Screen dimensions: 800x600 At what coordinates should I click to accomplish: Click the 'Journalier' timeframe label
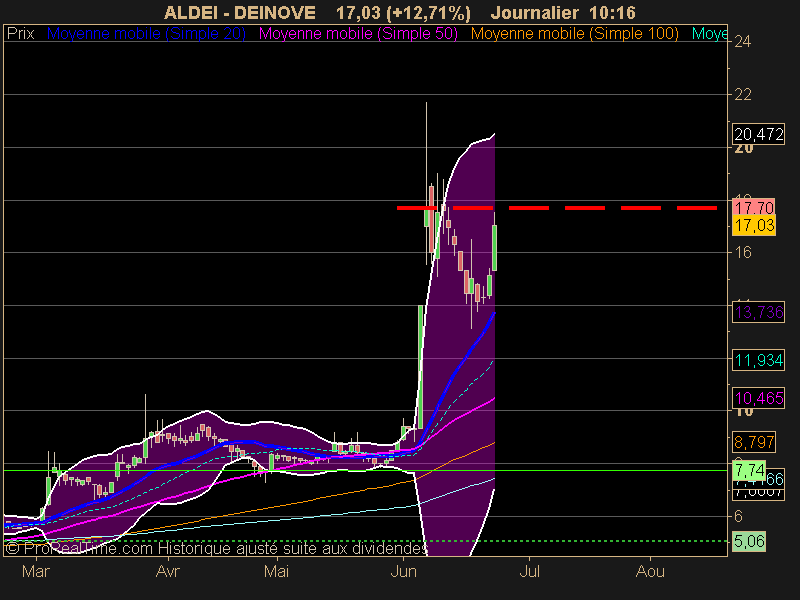coord(534,13)
